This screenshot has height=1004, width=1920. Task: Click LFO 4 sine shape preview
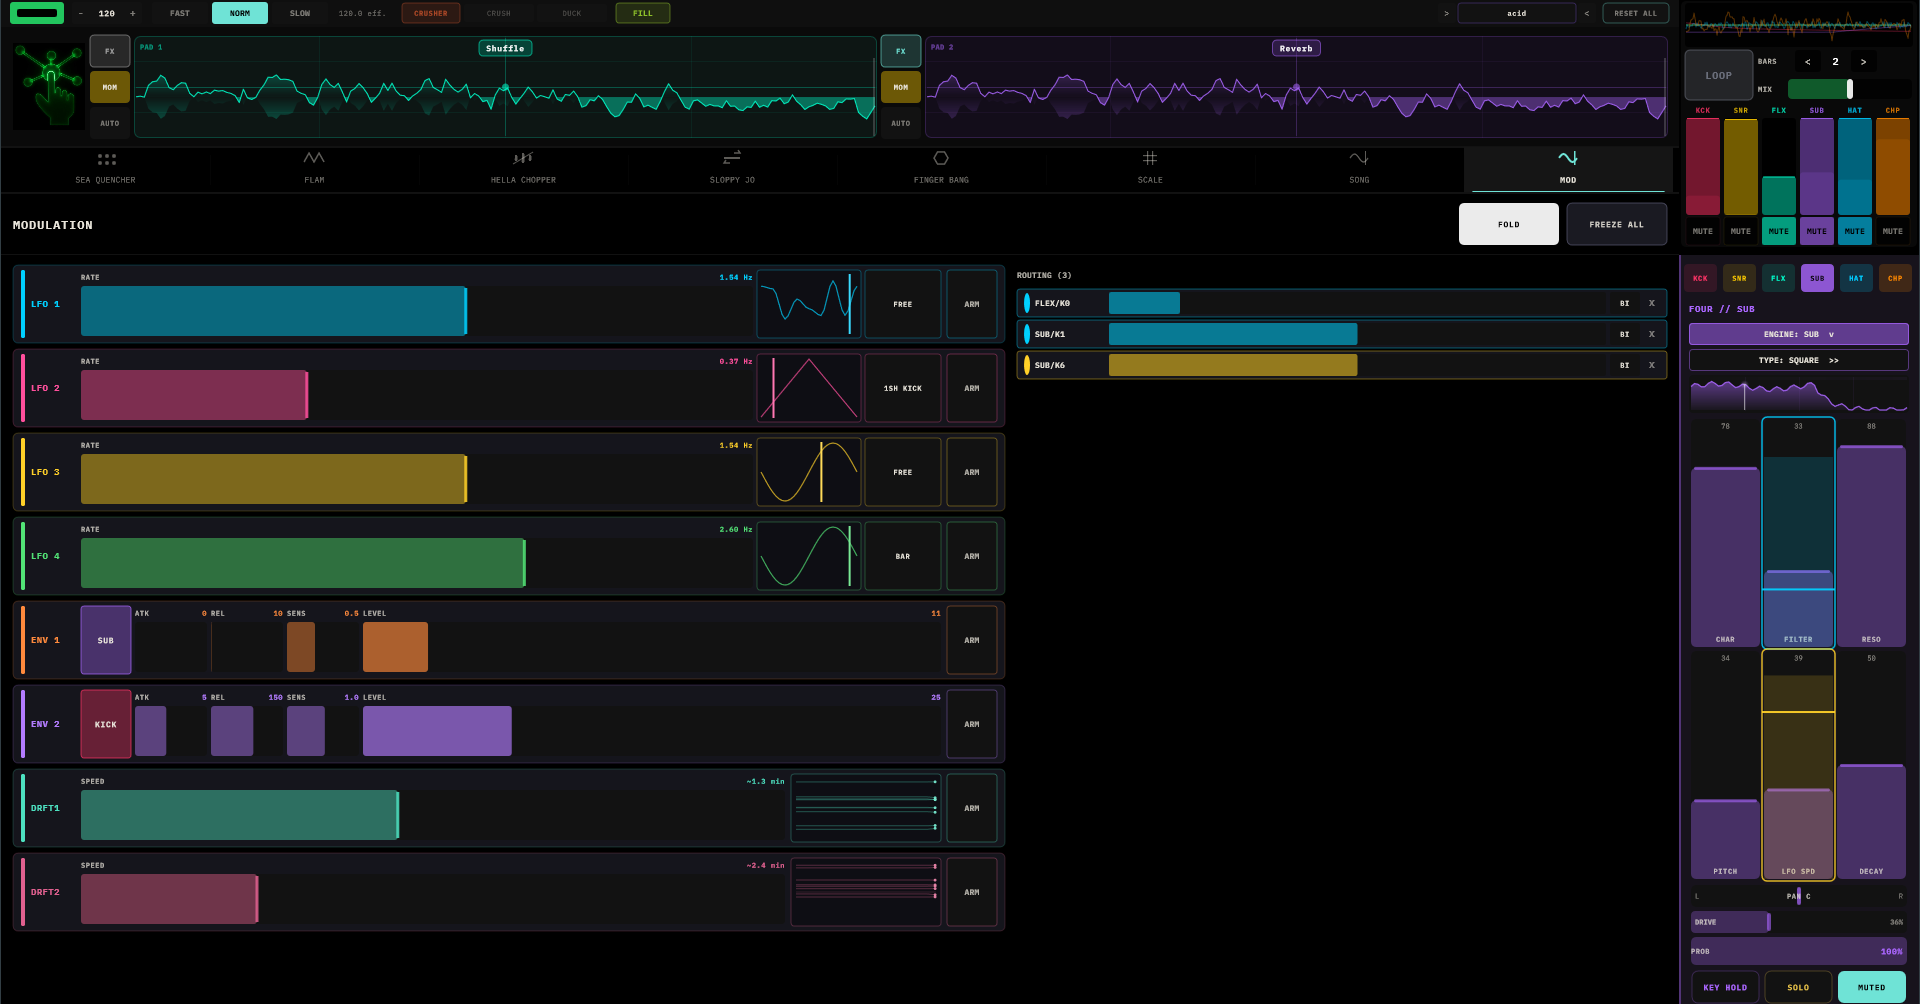809,556
